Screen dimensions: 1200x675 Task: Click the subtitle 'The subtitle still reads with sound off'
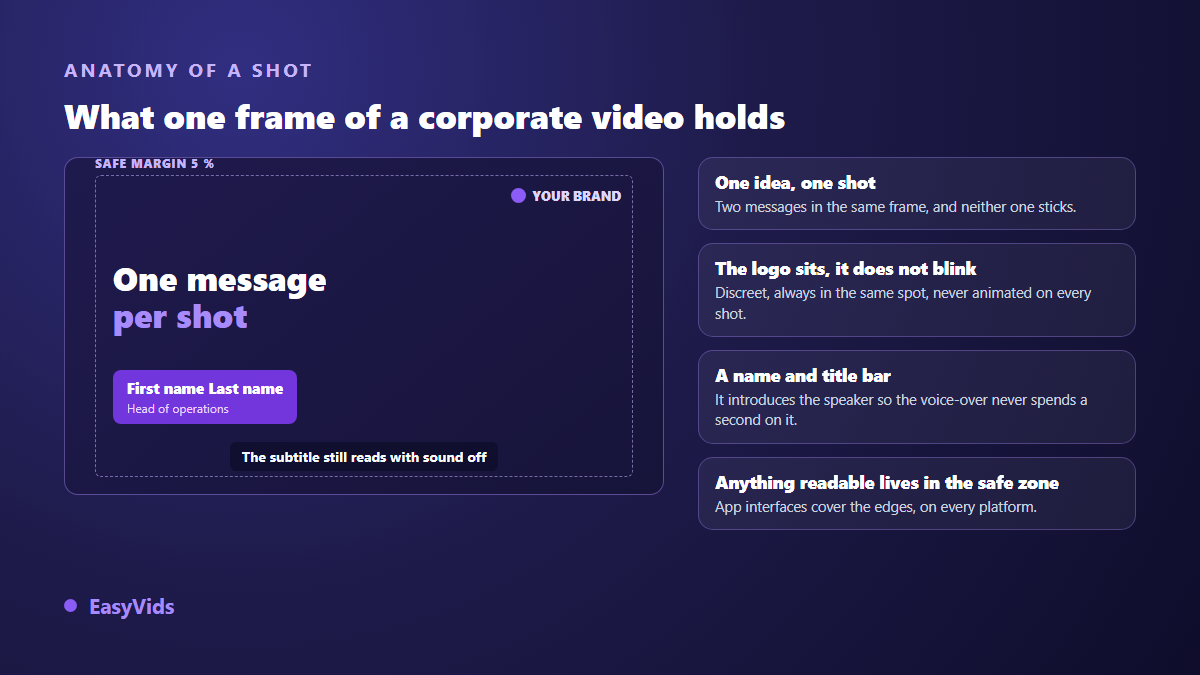coord(364,457)
